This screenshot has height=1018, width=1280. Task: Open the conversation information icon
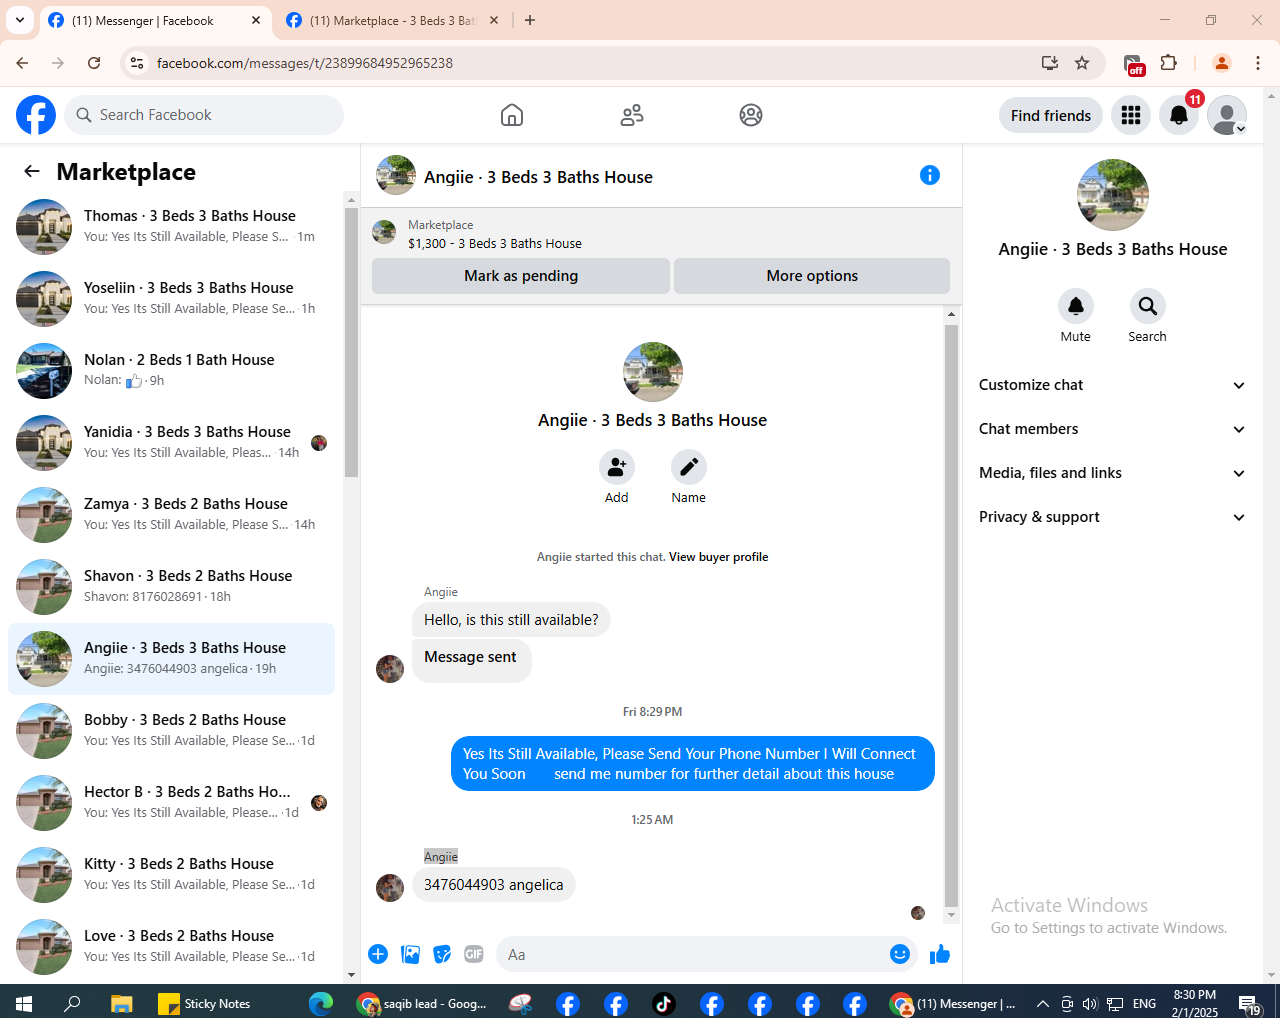coord(930,175)
